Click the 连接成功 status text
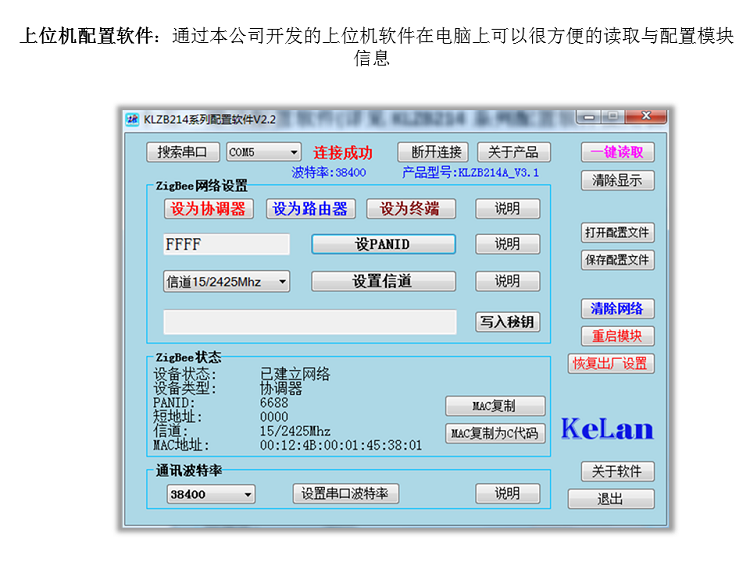Image resolution: width=750 pixels, height=562 pixels. (343, 153)
